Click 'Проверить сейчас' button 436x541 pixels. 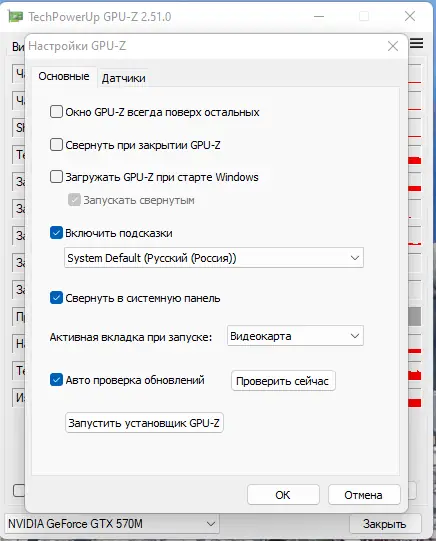(x=283, y=381)
